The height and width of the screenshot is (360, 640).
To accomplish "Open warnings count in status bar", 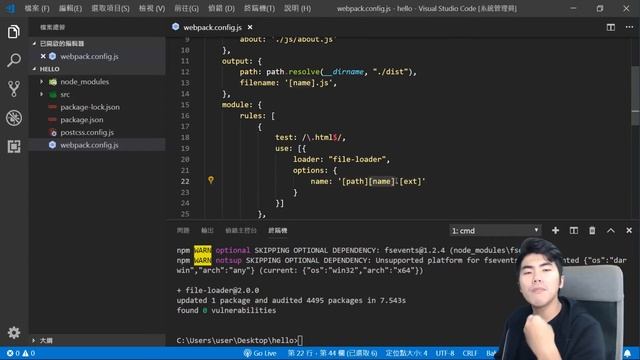I will (29, 353).
